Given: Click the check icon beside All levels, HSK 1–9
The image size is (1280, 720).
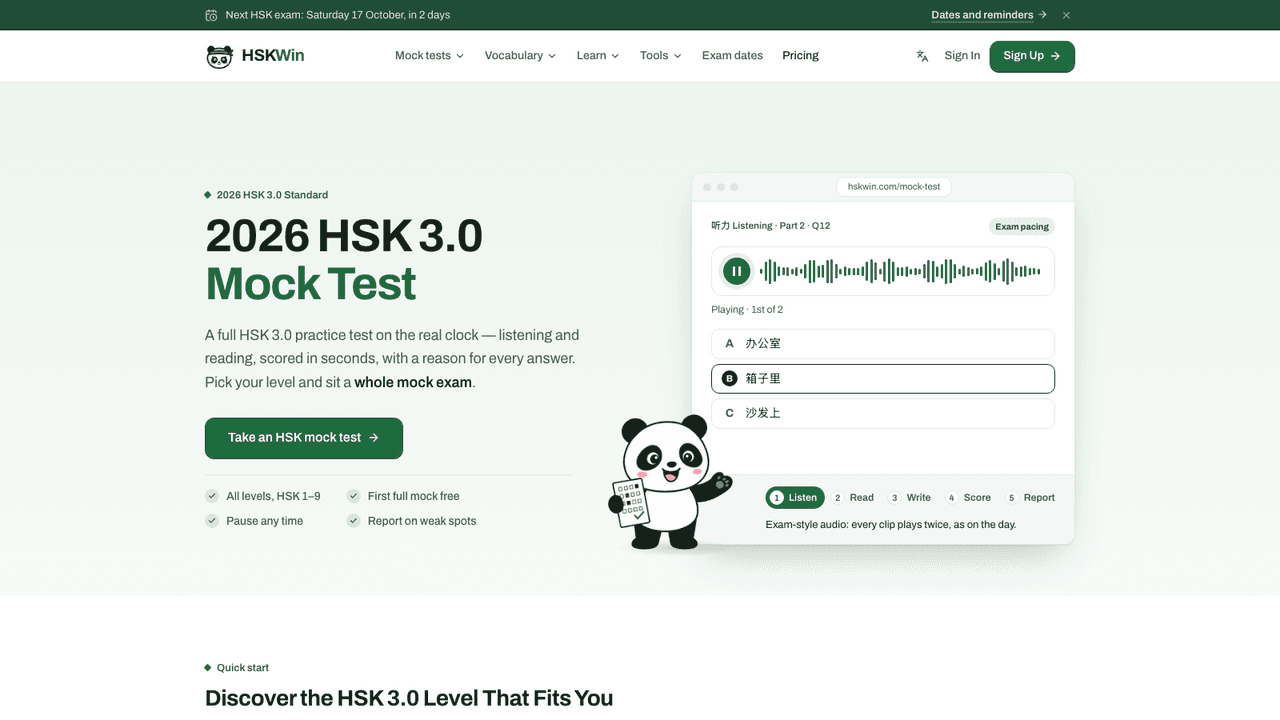Looking at the screenshot, I should pos(212,496).
